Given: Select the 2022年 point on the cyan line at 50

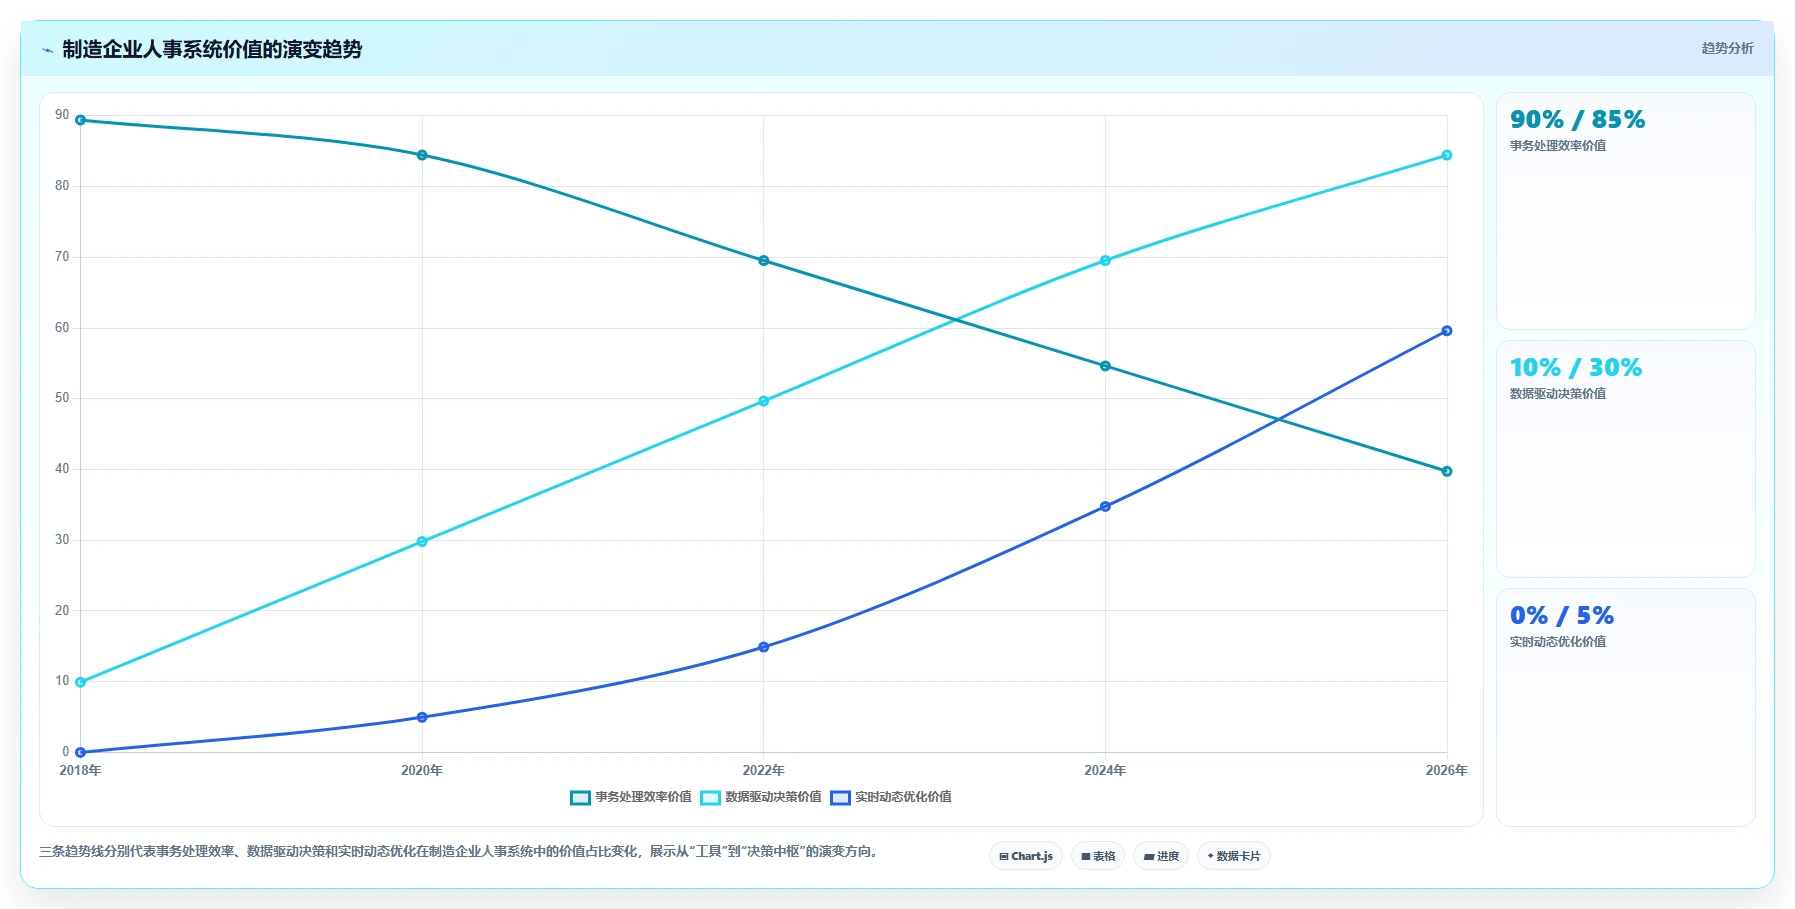Looking at the screenshot, I should tap(764, 401).
